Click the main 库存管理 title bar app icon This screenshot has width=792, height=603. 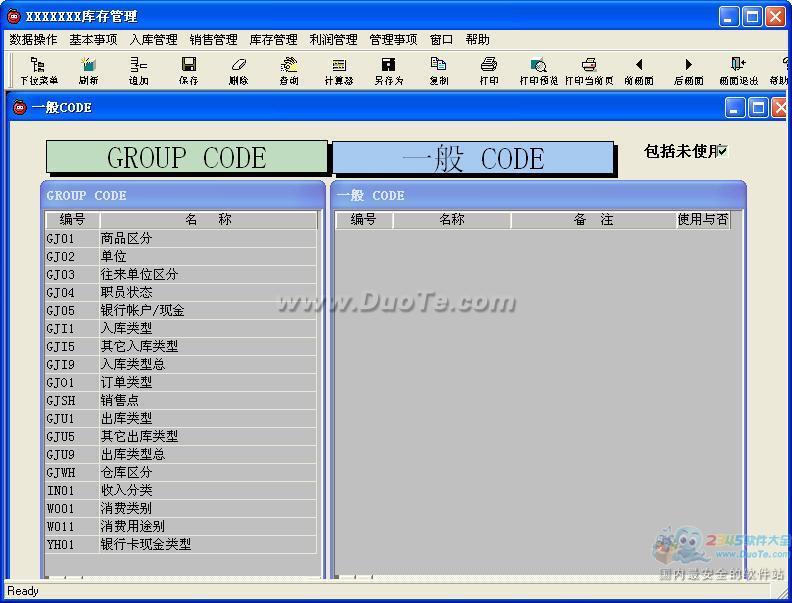14,16
